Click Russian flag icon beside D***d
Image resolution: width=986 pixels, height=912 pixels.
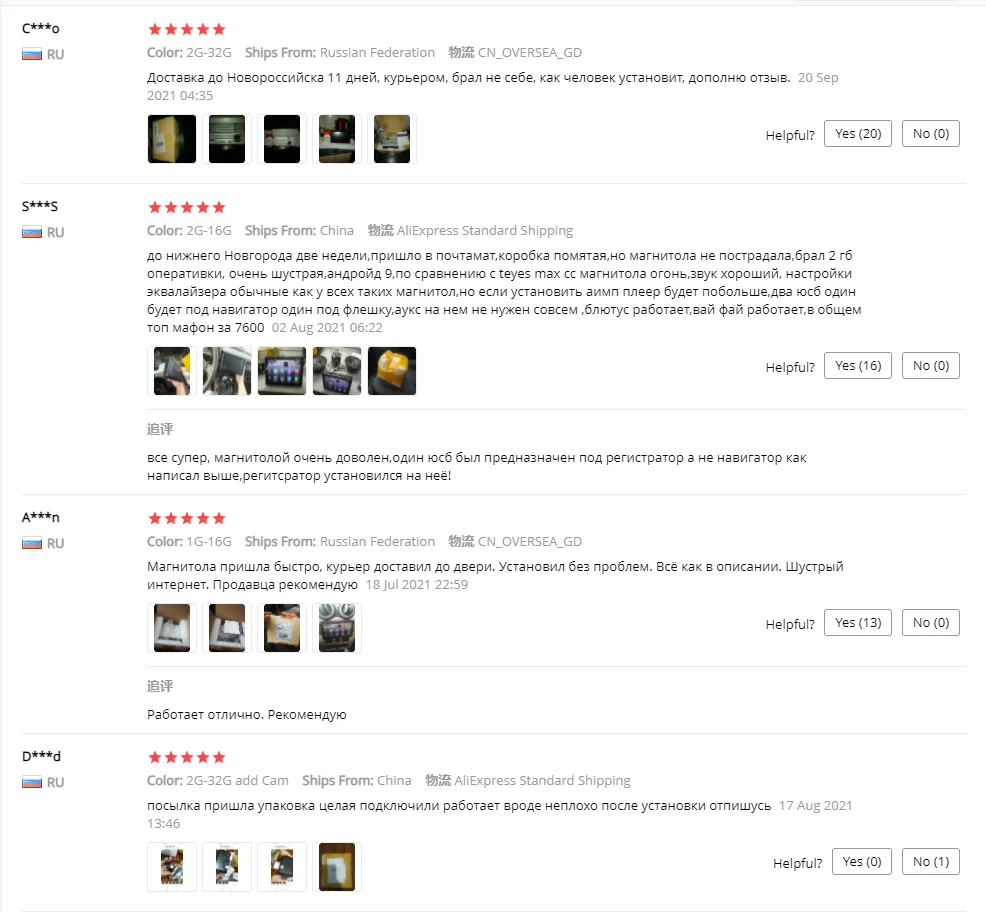(x=32, y=782)
